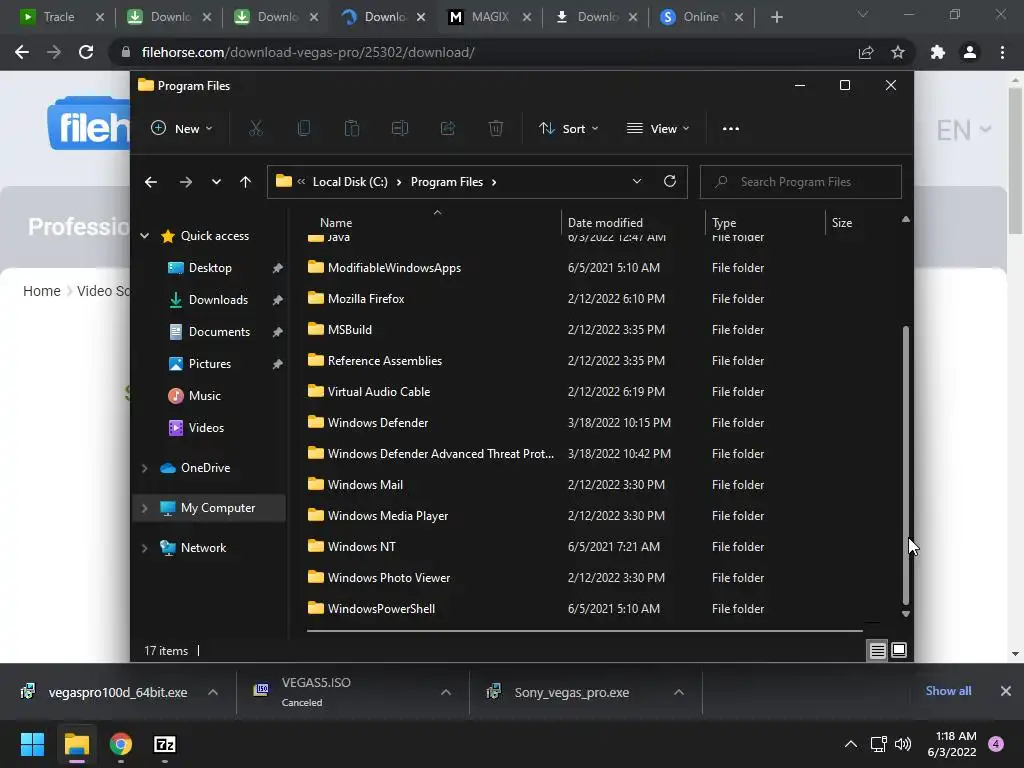
Task: Close the Chrome downloads bar
Action: tap(1006, 691)
